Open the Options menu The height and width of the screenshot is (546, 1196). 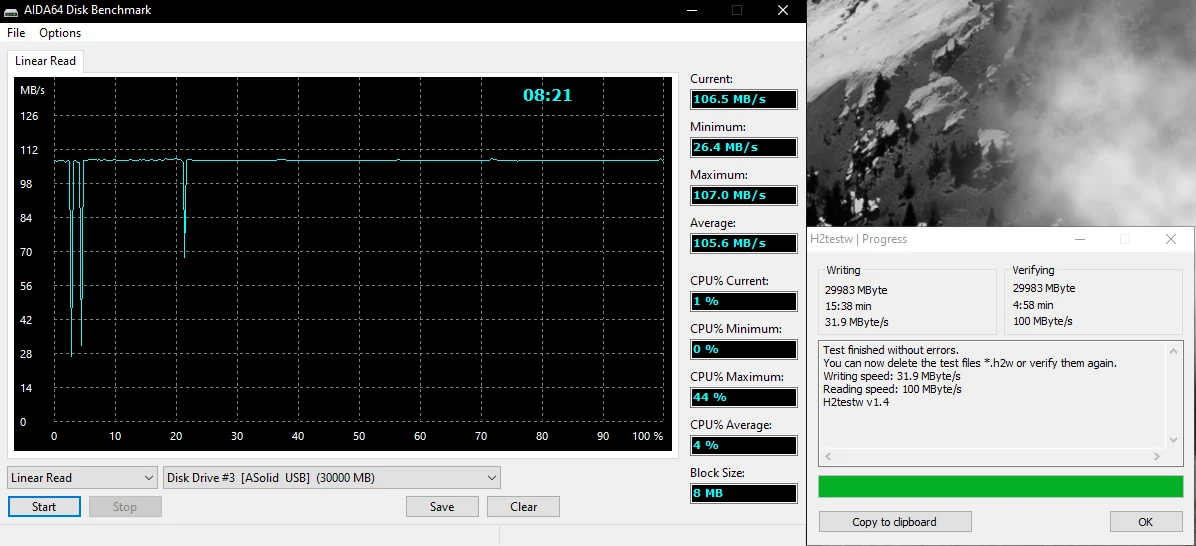[60, 33]
